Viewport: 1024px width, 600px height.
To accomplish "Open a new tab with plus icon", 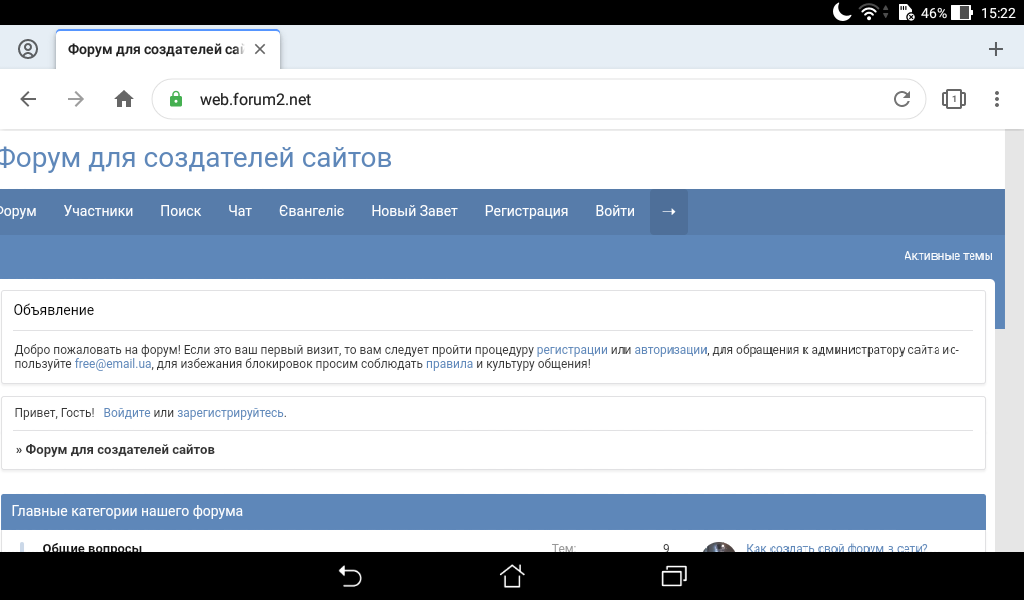I will tap(995, 49).
